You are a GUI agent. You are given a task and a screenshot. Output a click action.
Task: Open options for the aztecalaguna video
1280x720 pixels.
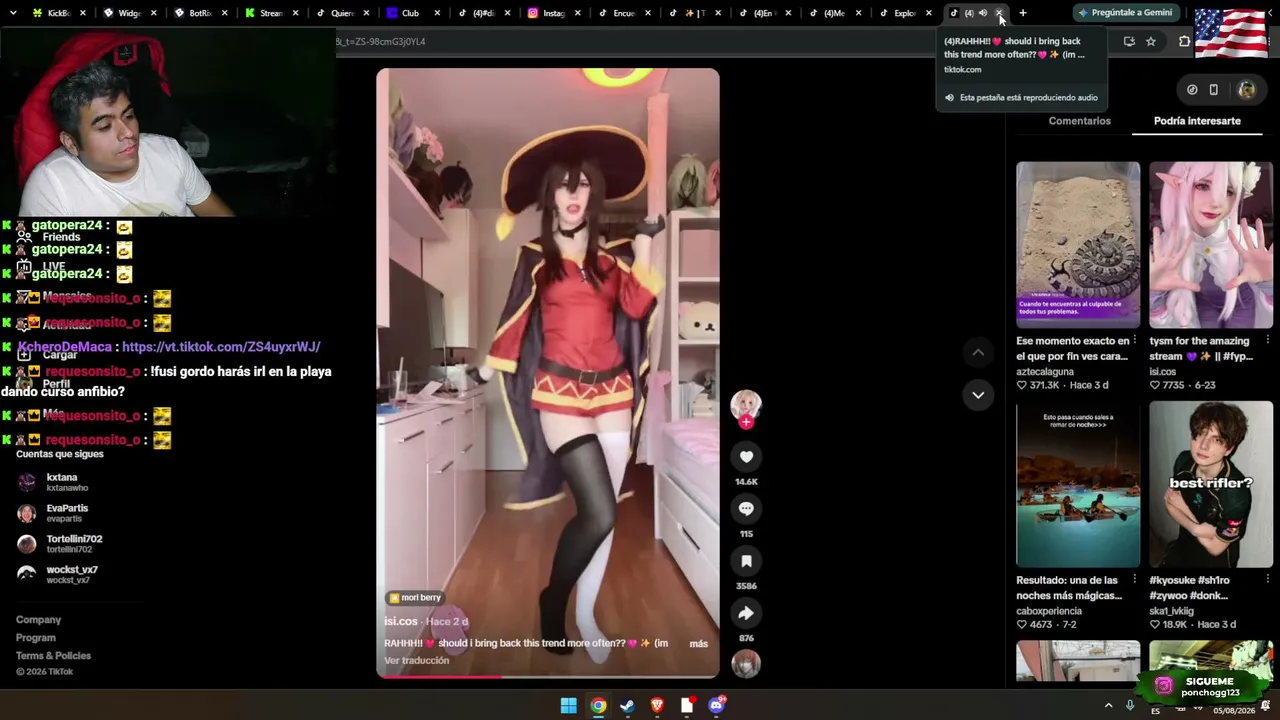[1134, 340]
